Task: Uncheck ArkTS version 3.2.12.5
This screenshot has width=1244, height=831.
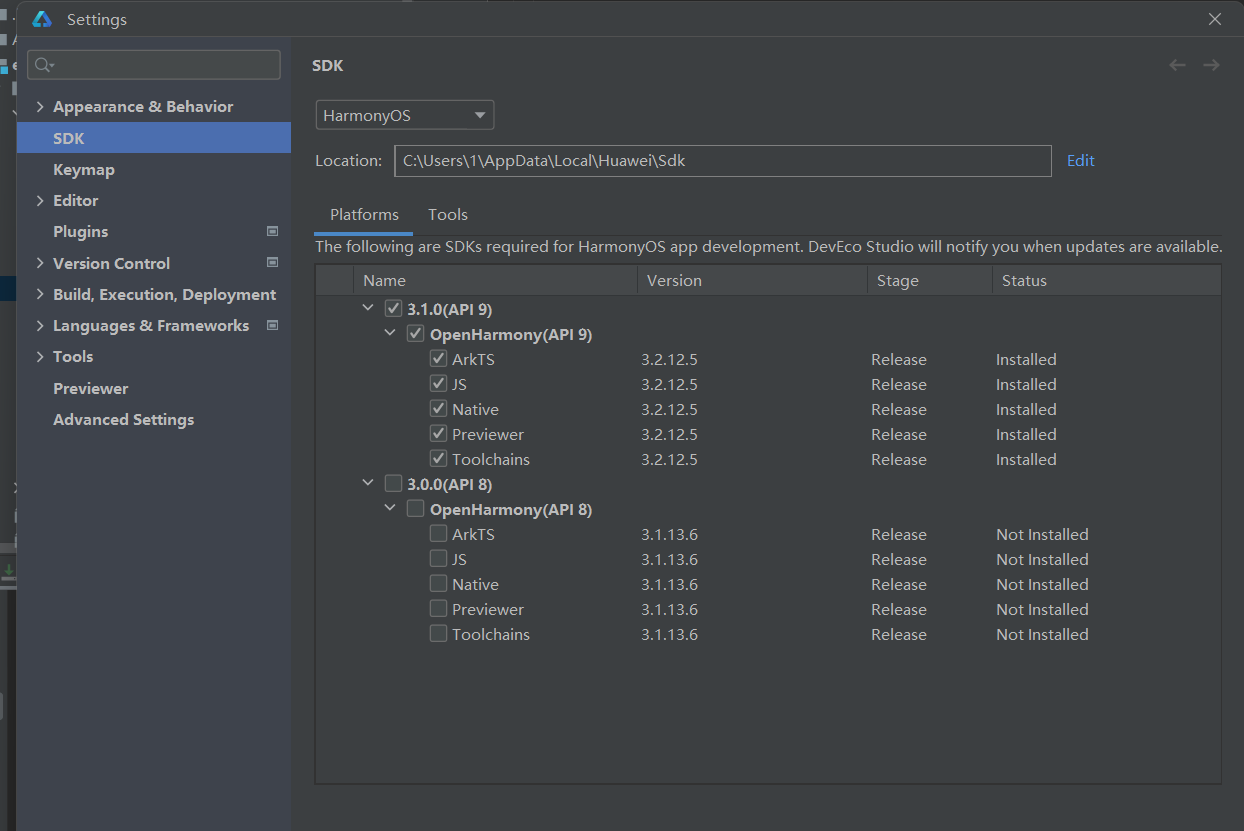Action: click(438, 359)
